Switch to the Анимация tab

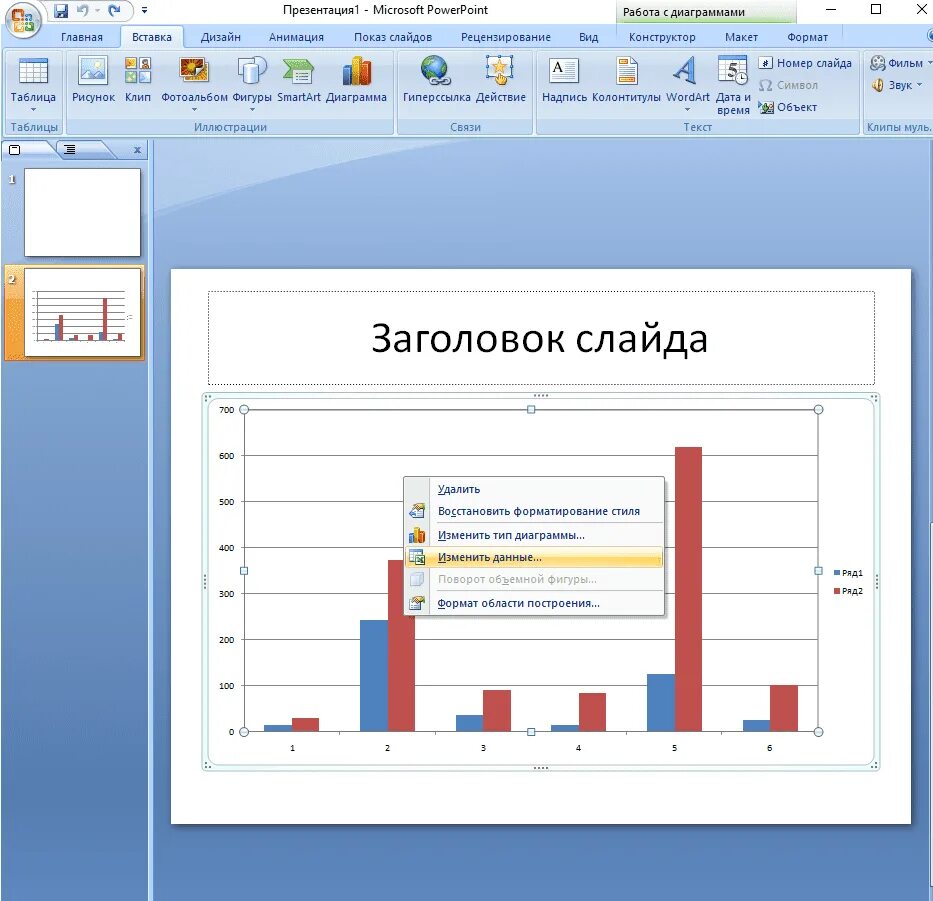pyautogui.click(x=296, y=37)
